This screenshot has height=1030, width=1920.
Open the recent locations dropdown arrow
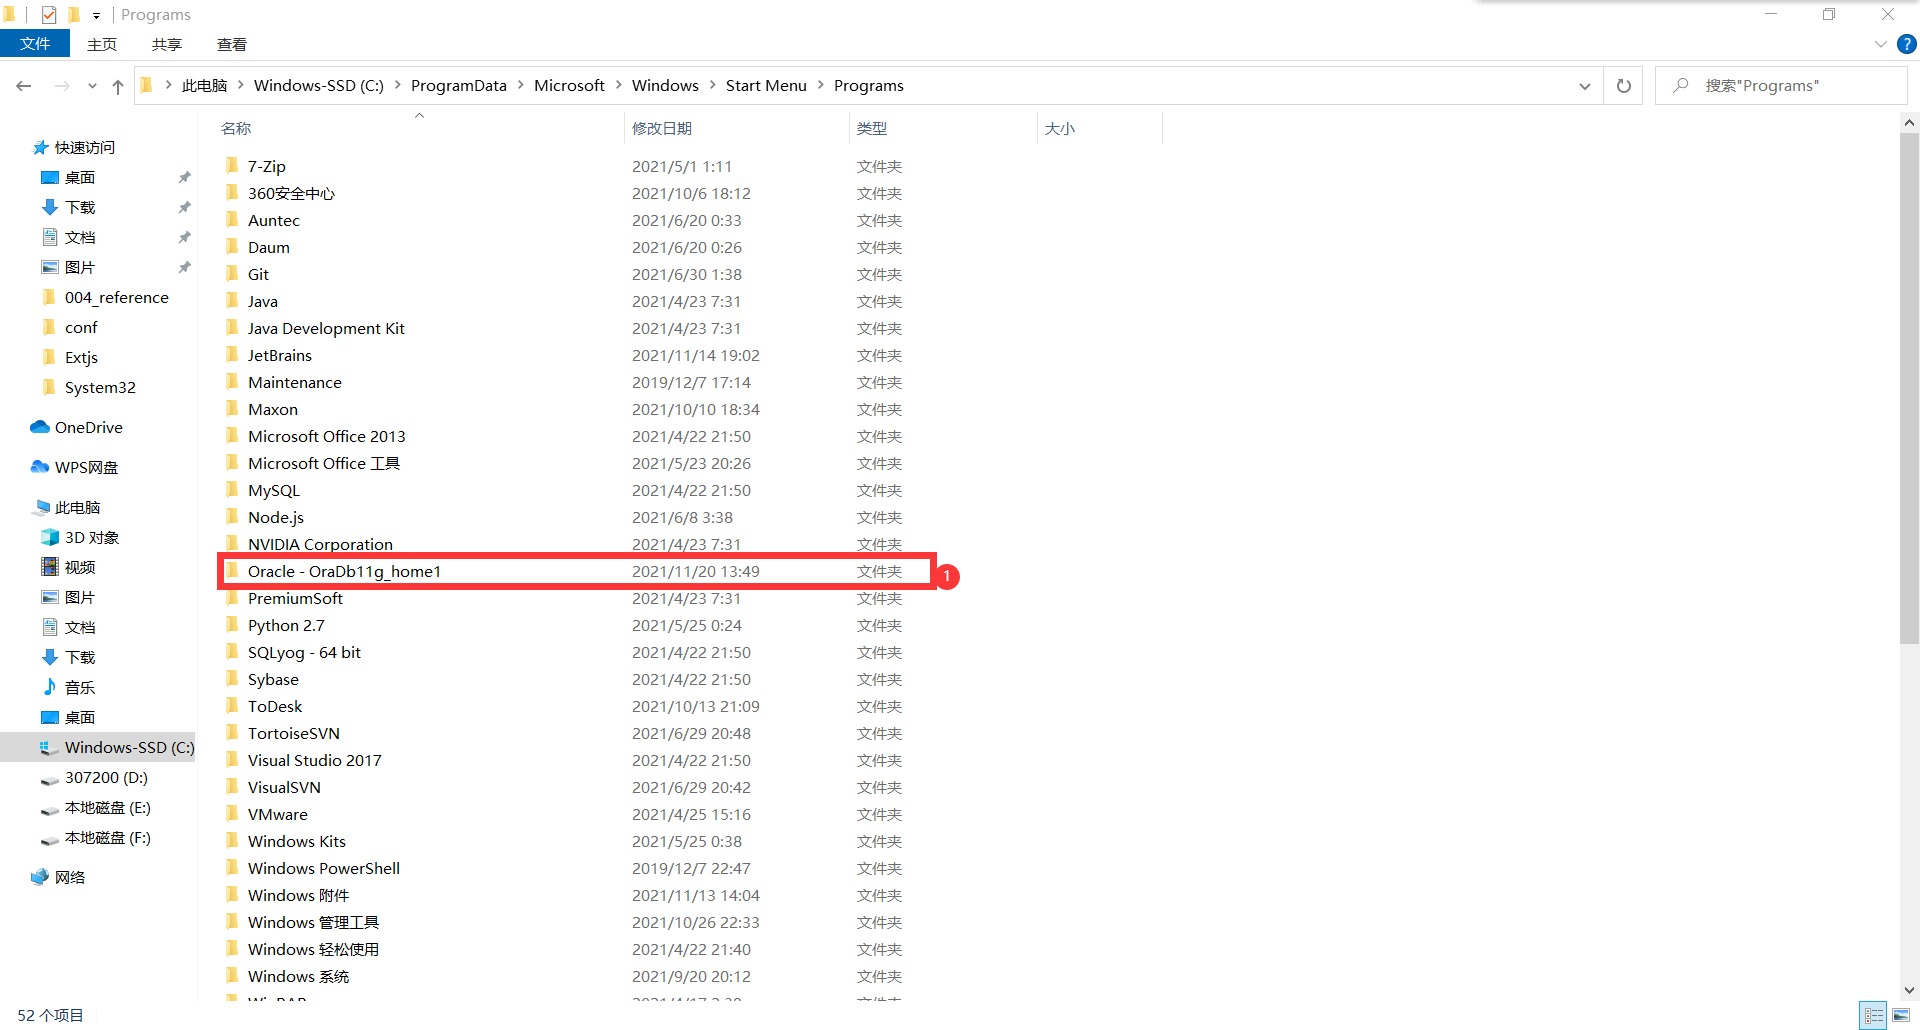pos(92,86)
